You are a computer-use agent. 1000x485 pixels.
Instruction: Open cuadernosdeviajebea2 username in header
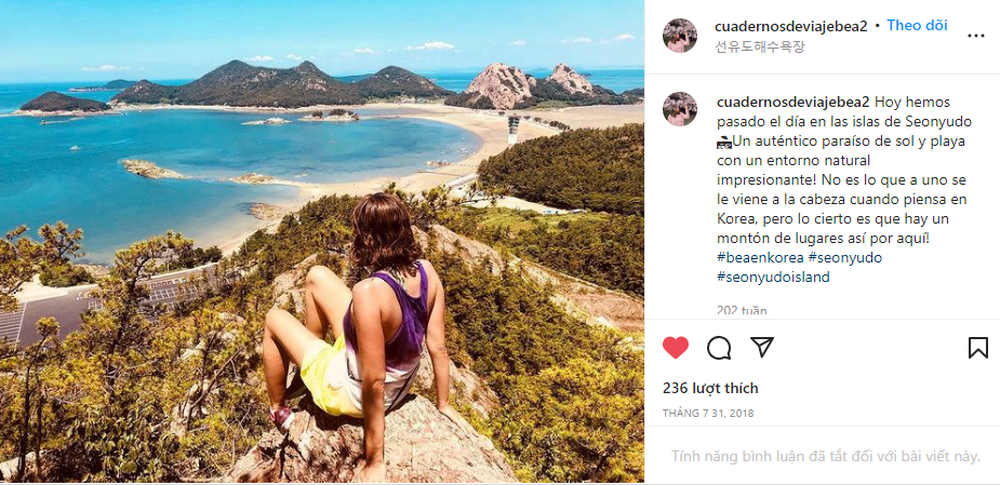click(x=792, y=26)
